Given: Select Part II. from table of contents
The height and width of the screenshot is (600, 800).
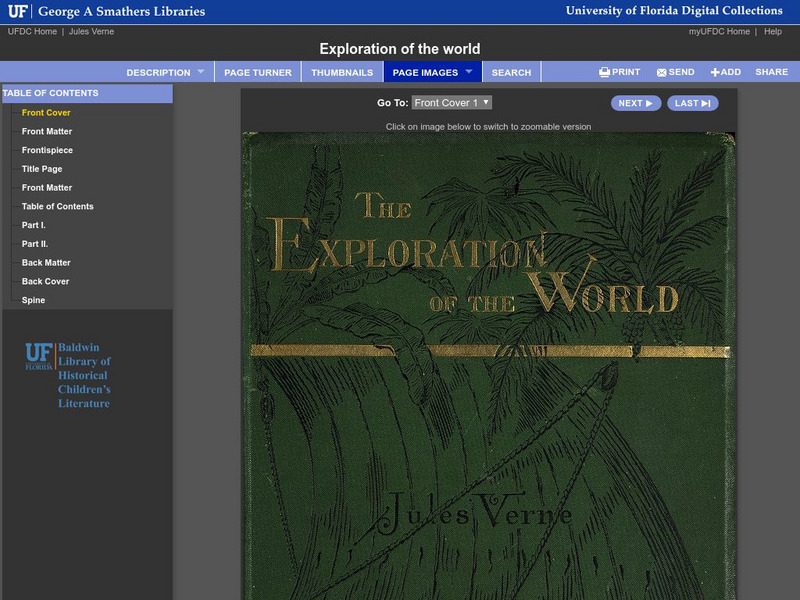Looking at the screenshot, I should coord(33,244).
